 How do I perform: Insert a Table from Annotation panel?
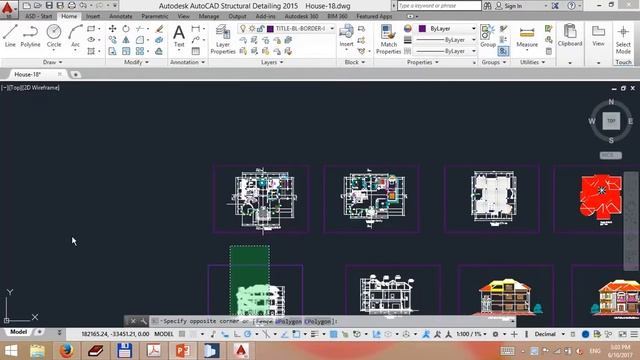pos(196,51)
